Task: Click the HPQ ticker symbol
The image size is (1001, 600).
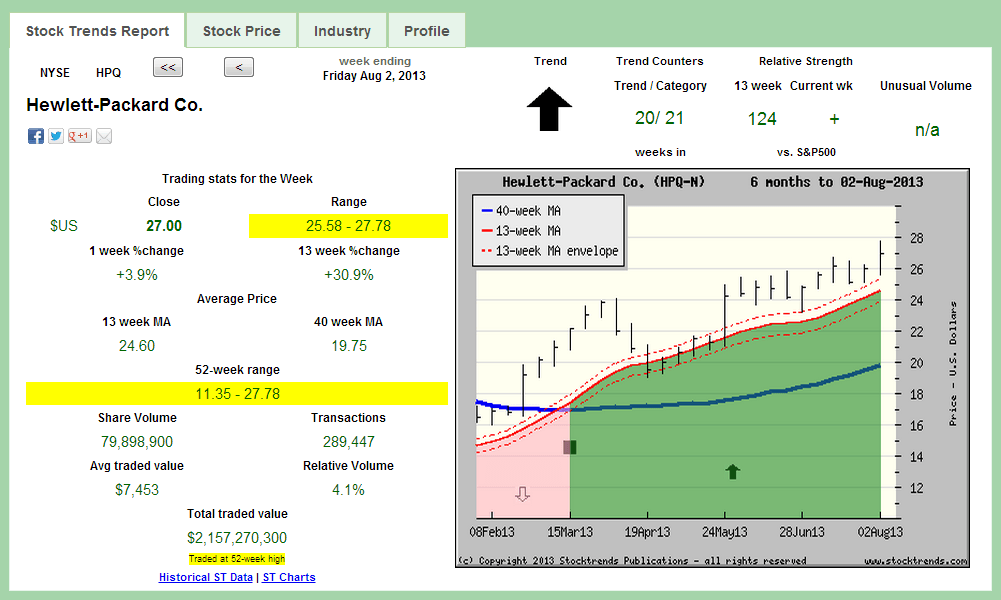Action: click(109, 73)
